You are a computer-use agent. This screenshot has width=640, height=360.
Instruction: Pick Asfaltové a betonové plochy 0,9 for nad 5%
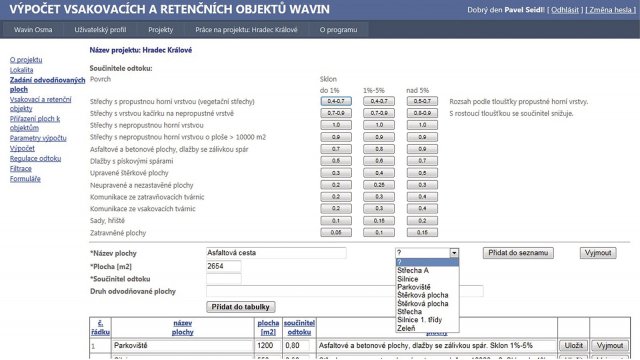tap(422, 149)
